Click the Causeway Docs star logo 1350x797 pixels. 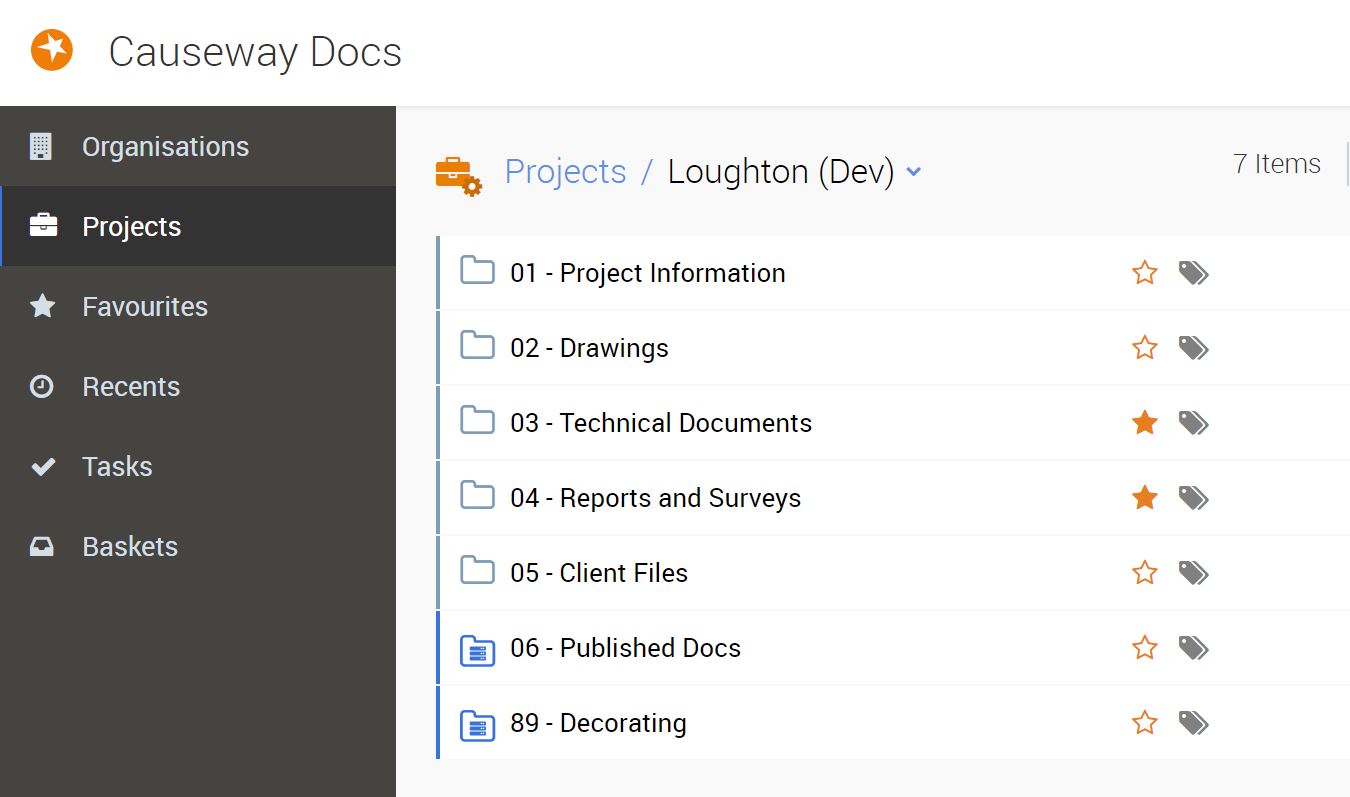(52, 50)
